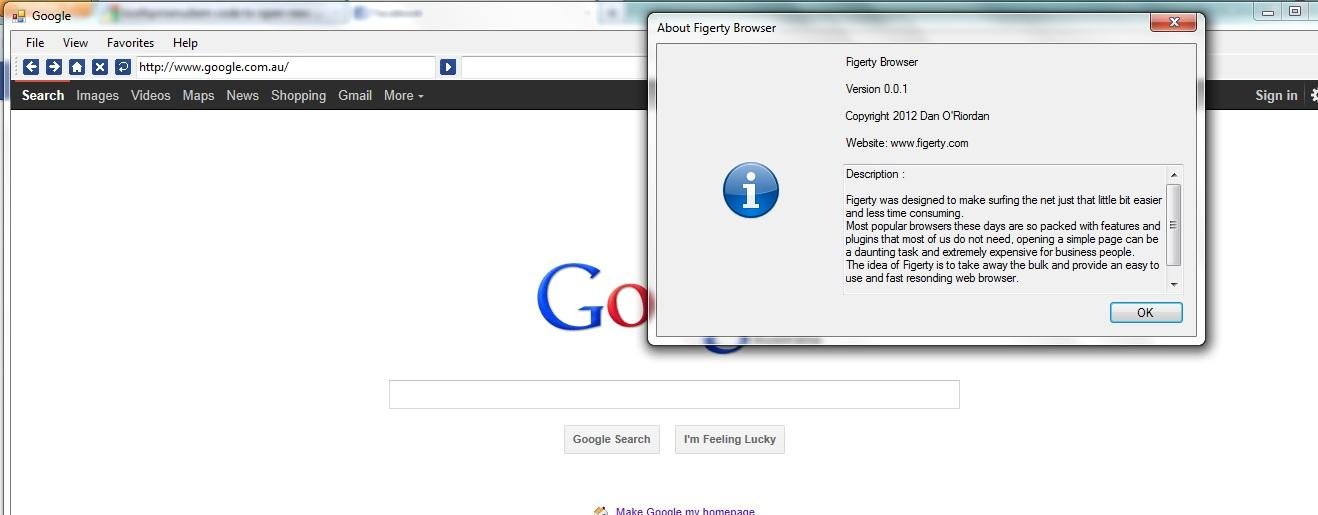Open the View menu
1318x515 pixels.
pyautogui.click(x=76, y=43)
